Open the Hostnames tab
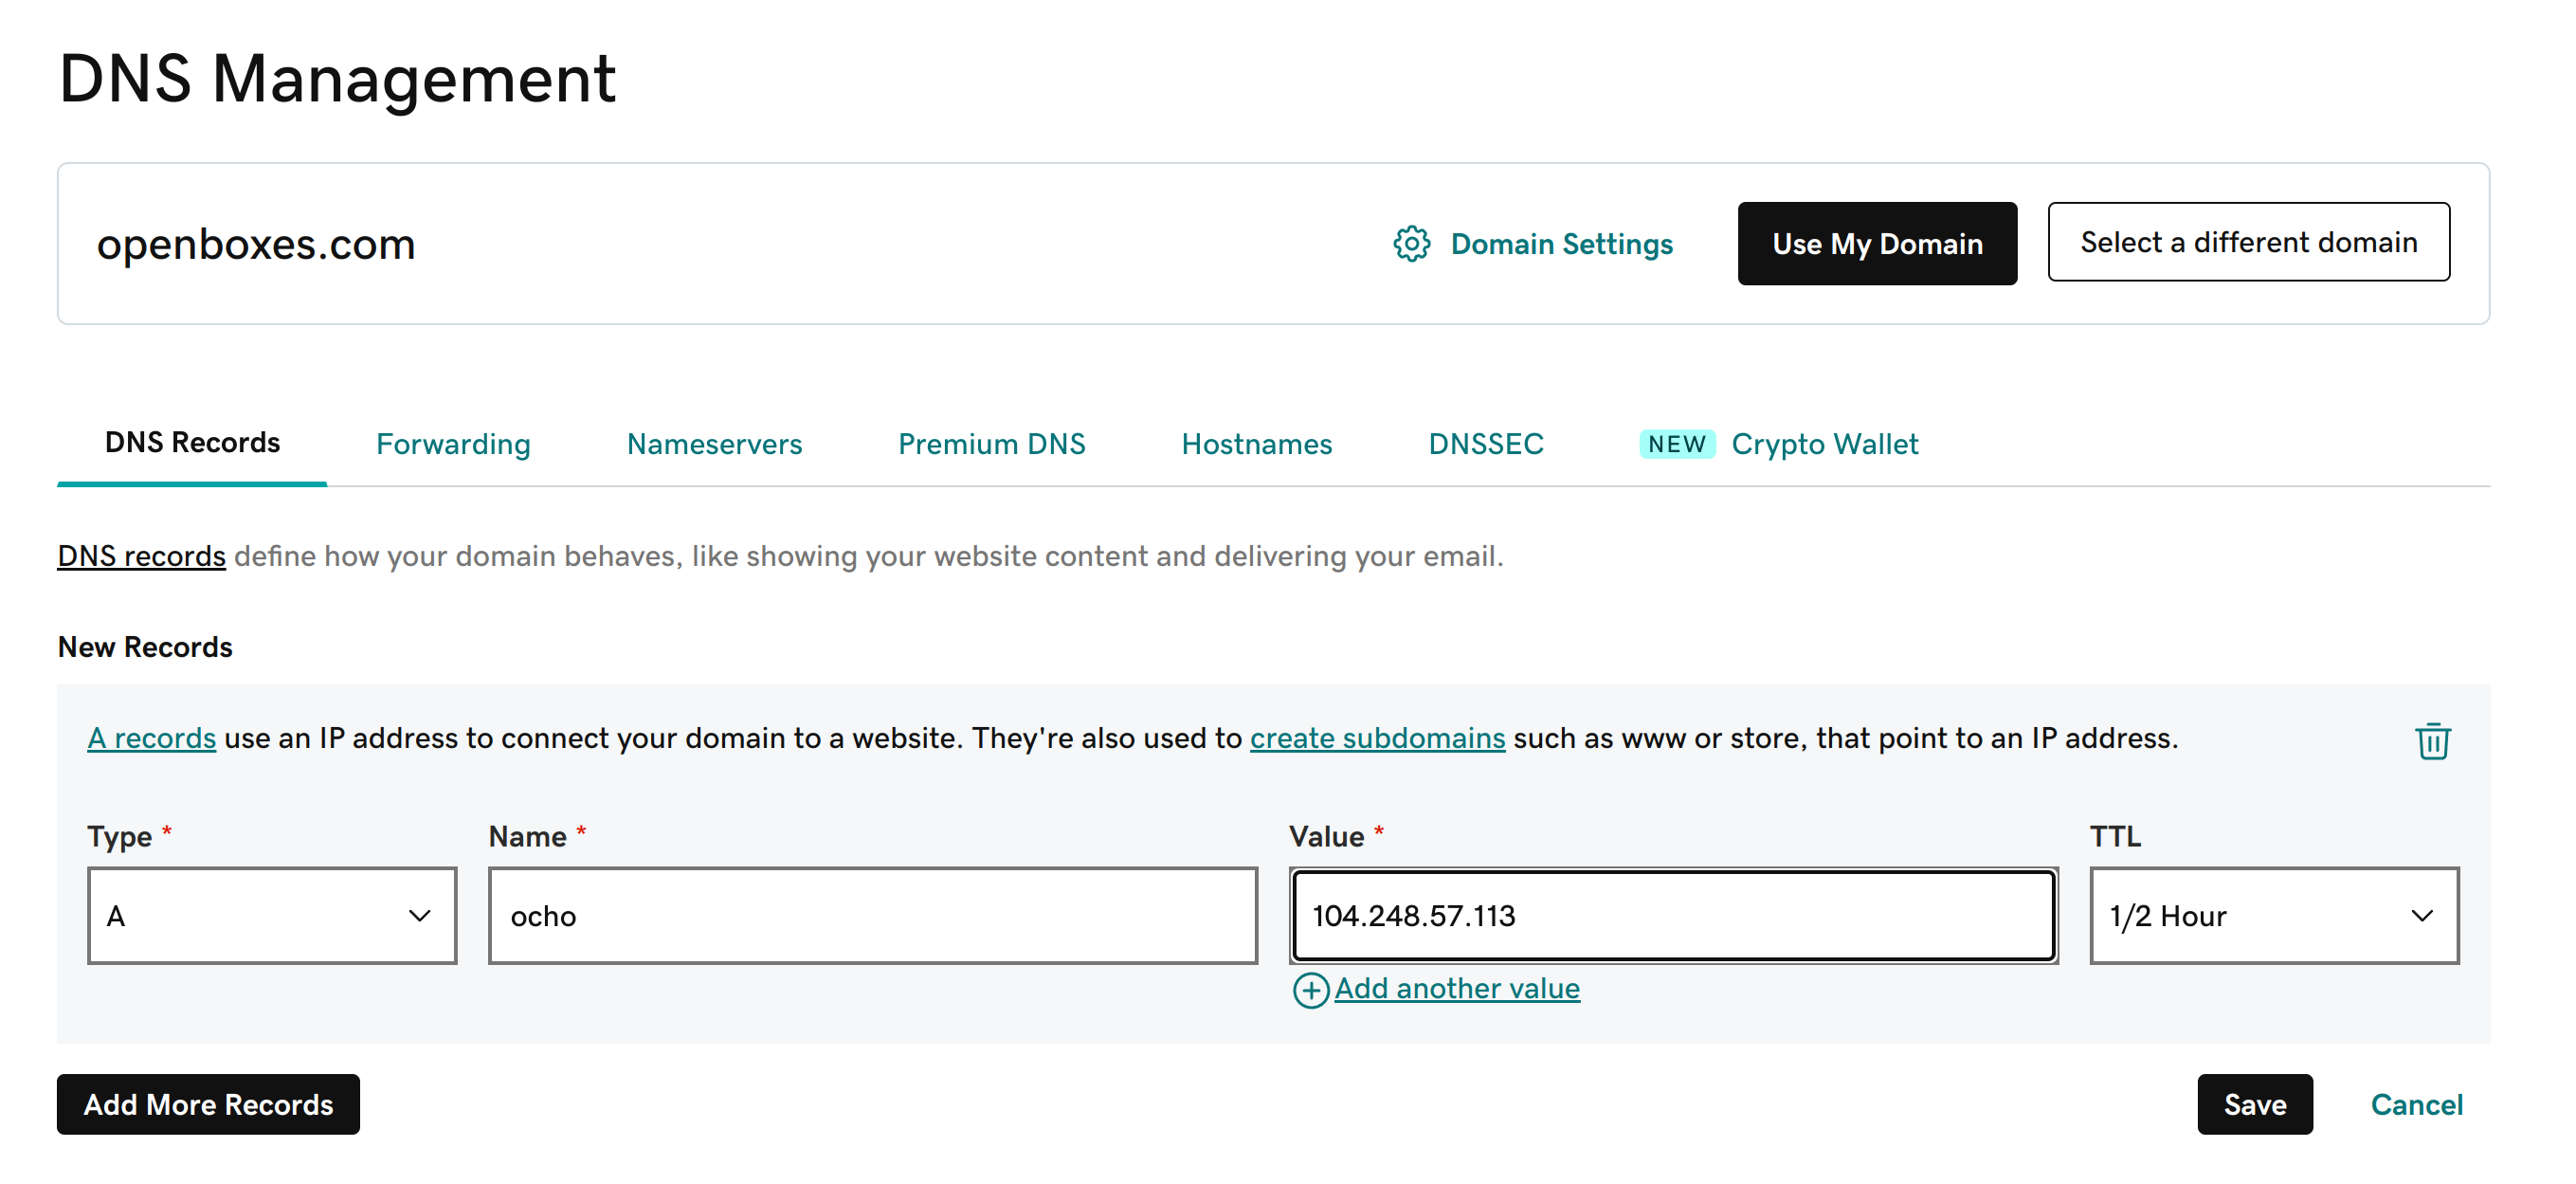 tap(1256, 444)
